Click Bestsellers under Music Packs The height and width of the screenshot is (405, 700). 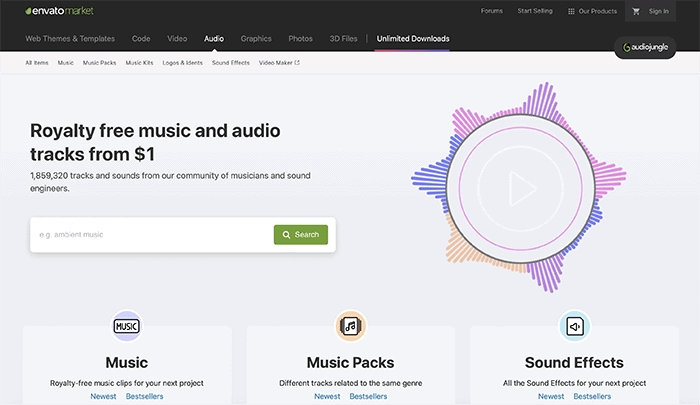pyautogui.click(x=368, y=397)
